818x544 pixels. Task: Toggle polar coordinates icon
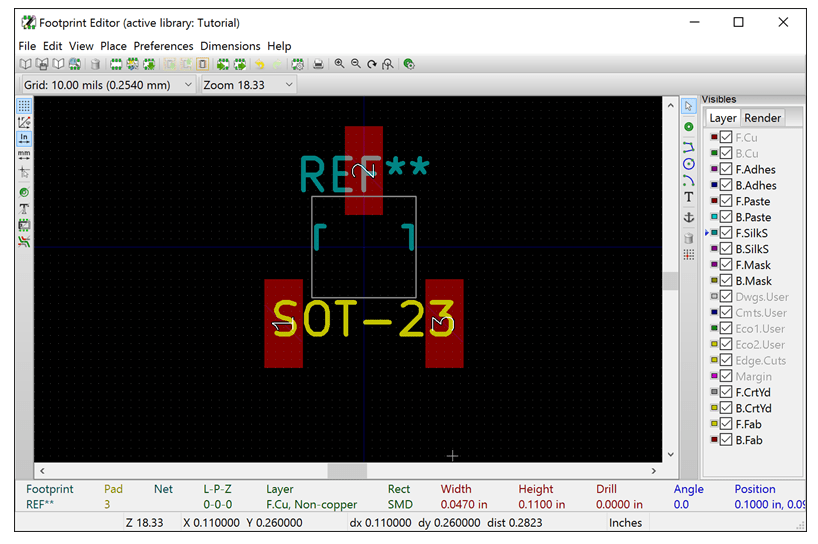[24, 123]
